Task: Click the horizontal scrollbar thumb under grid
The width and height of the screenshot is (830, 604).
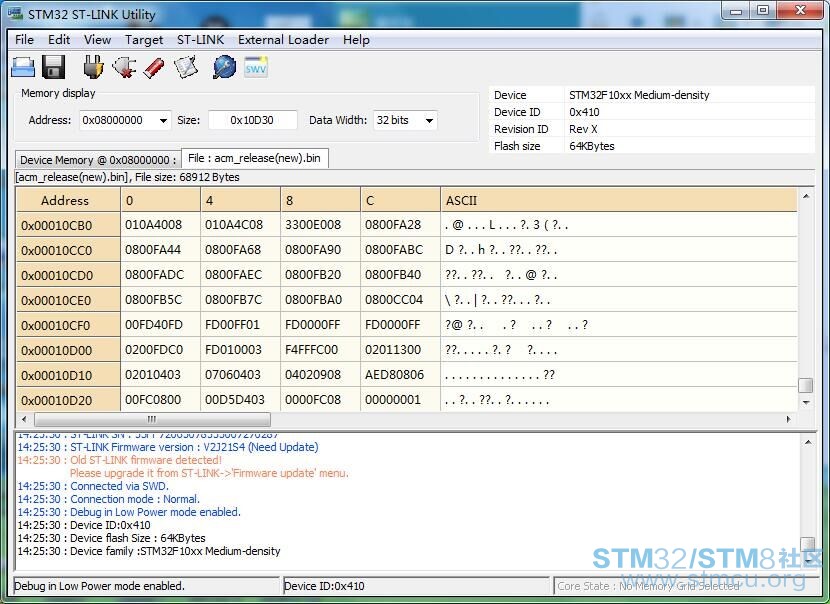Action: click(152, 419)
